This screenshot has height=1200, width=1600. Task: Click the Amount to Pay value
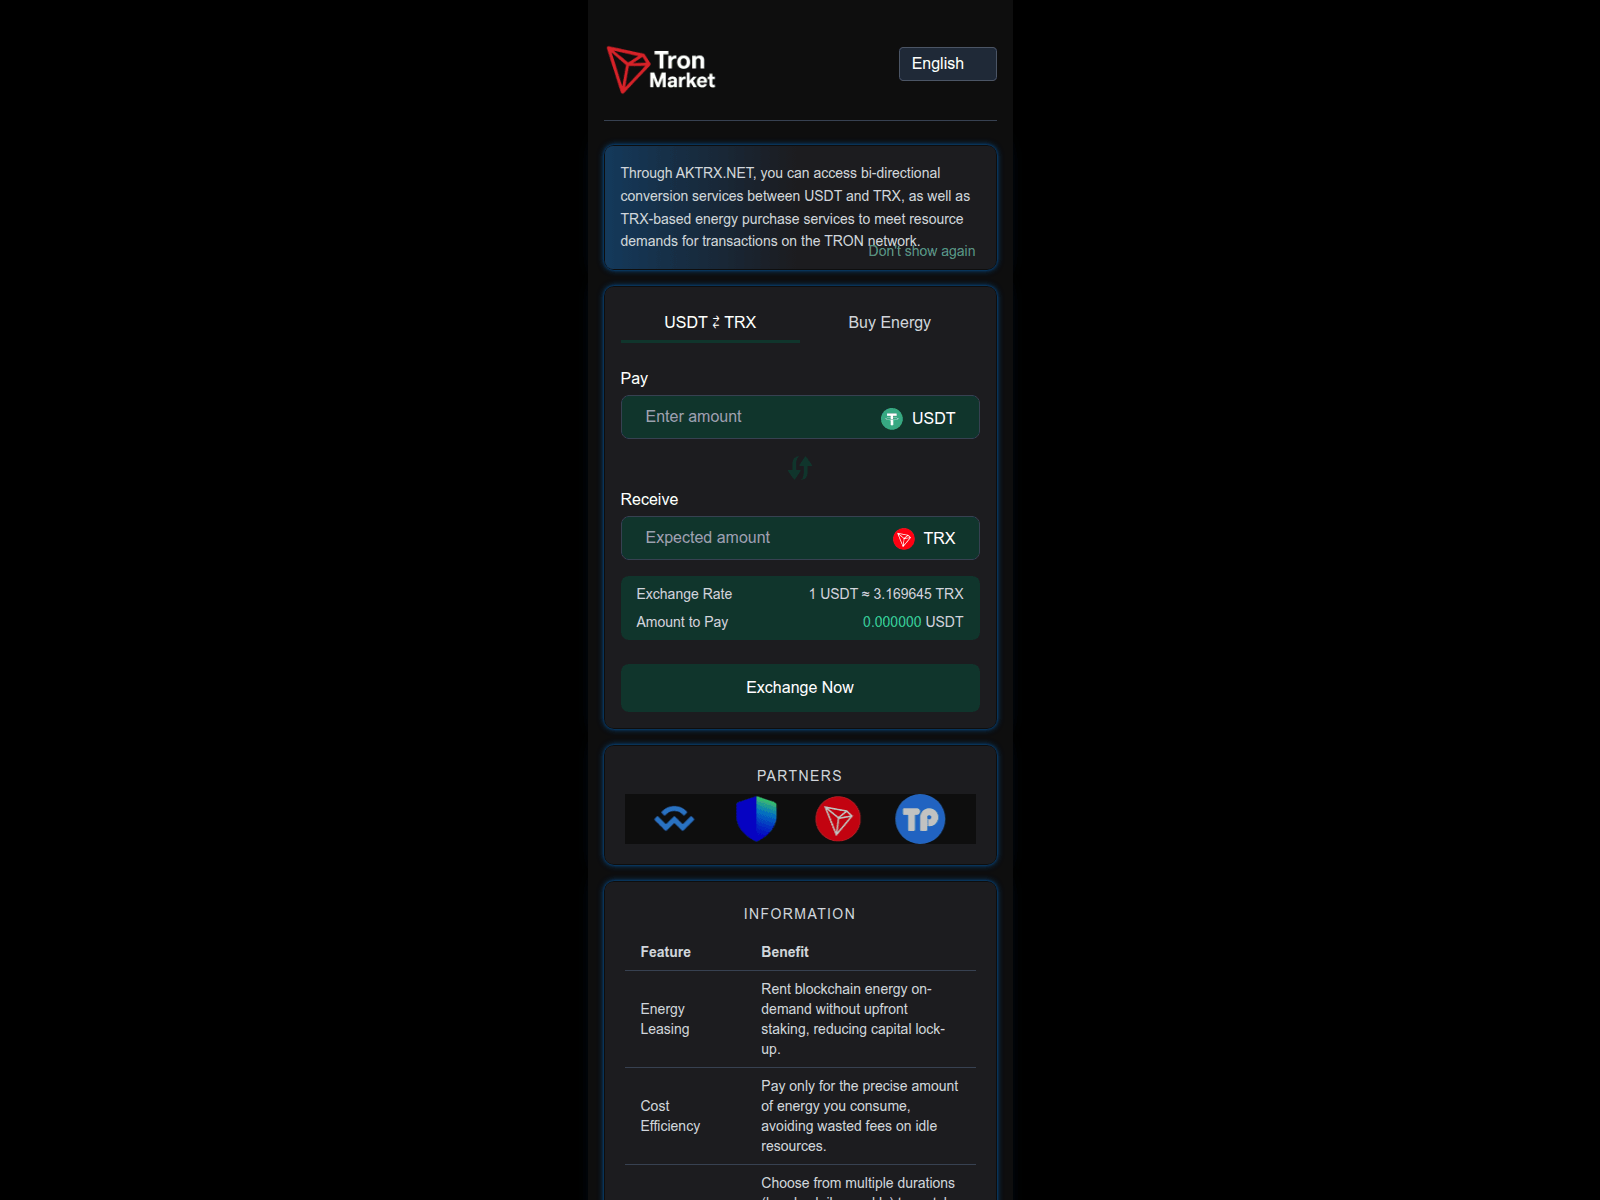[x=912, y=622]
